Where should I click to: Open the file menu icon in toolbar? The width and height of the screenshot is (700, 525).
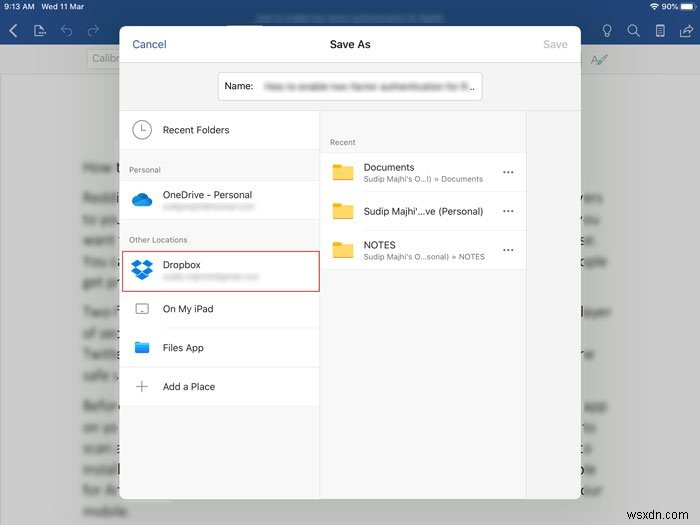click(x=40, y=31)
